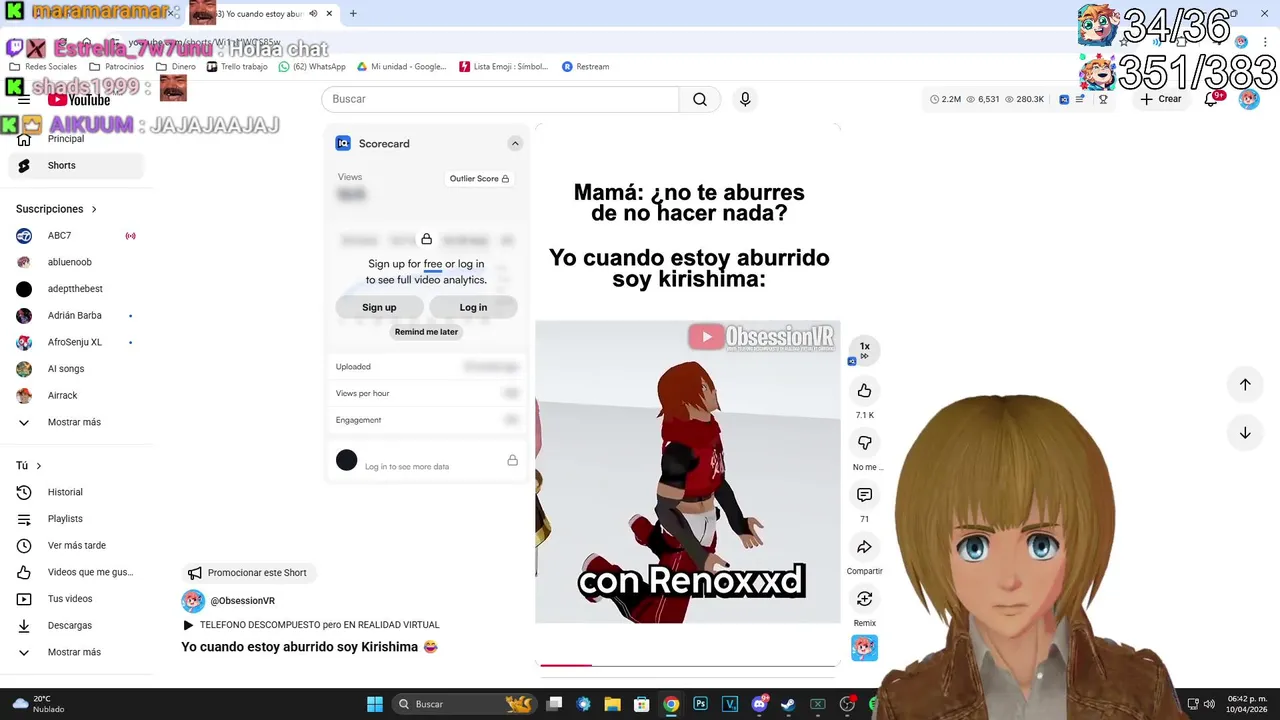1280x720 pixels.
Task: Open (62) WhatsApp bookmark
Action: pos(312,67)
